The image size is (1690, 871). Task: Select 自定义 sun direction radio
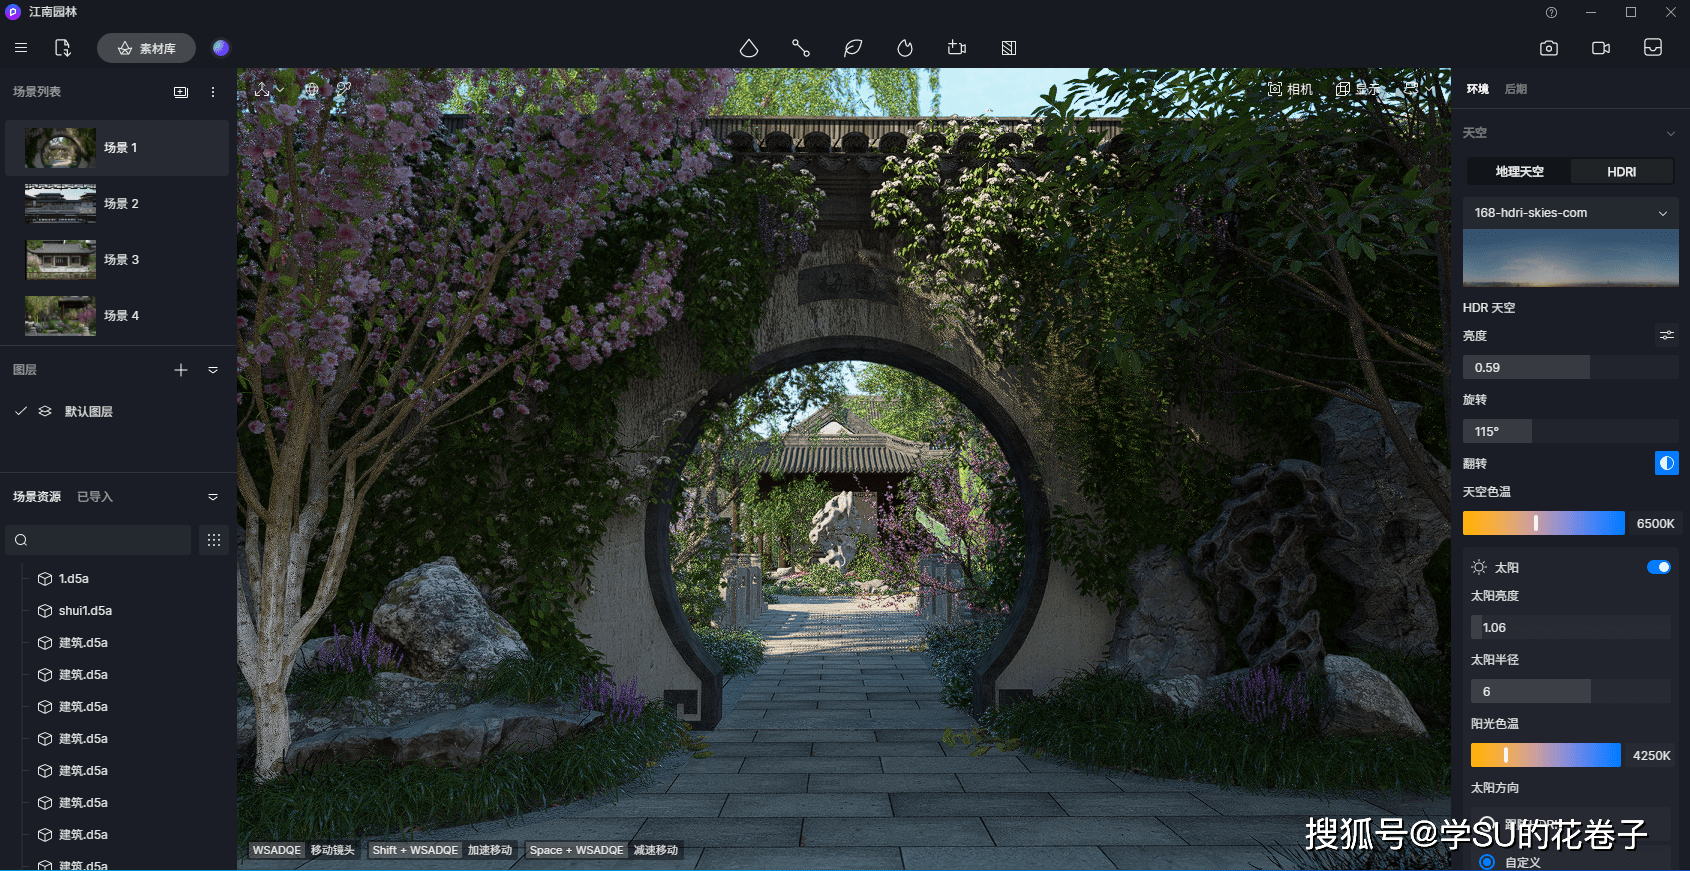coord(1487,862)
